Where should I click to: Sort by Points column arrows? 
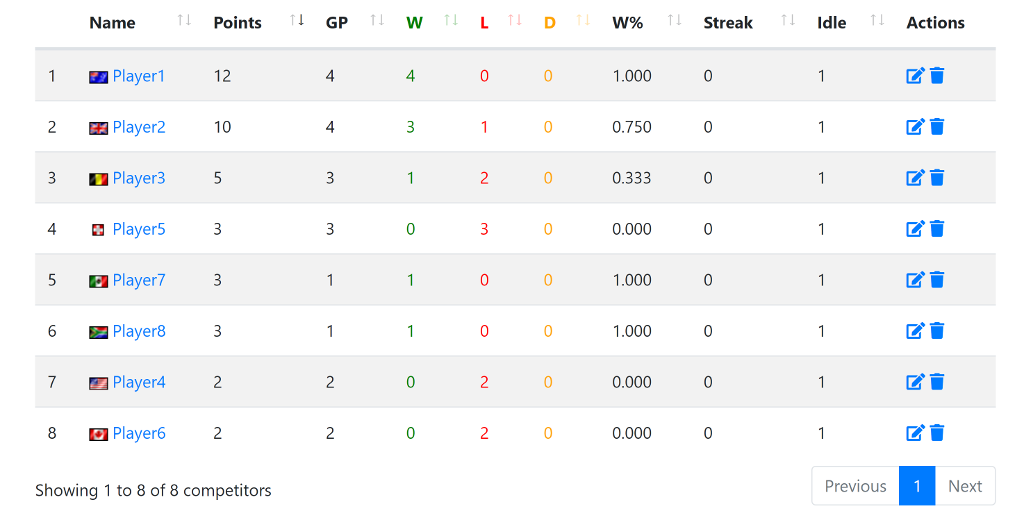coord(297,20)
